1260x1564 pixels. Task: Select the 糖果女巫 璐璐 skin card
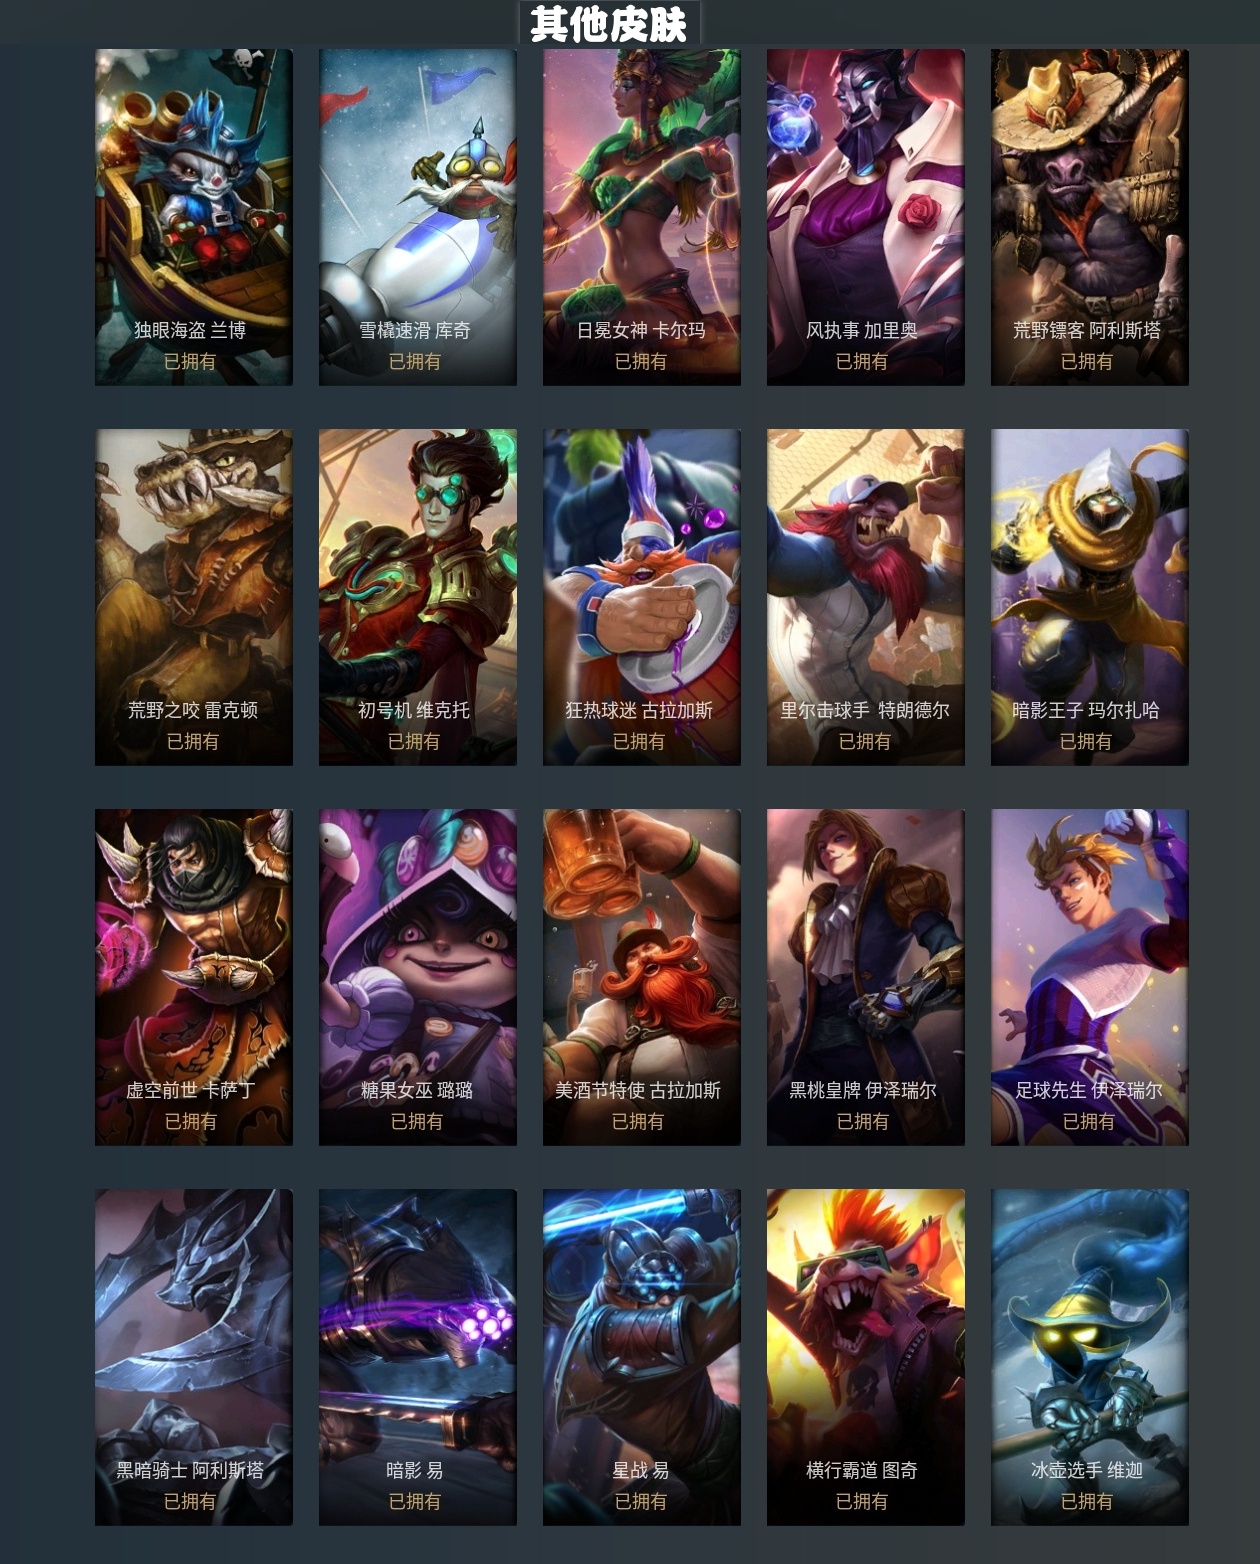(418, 977)
